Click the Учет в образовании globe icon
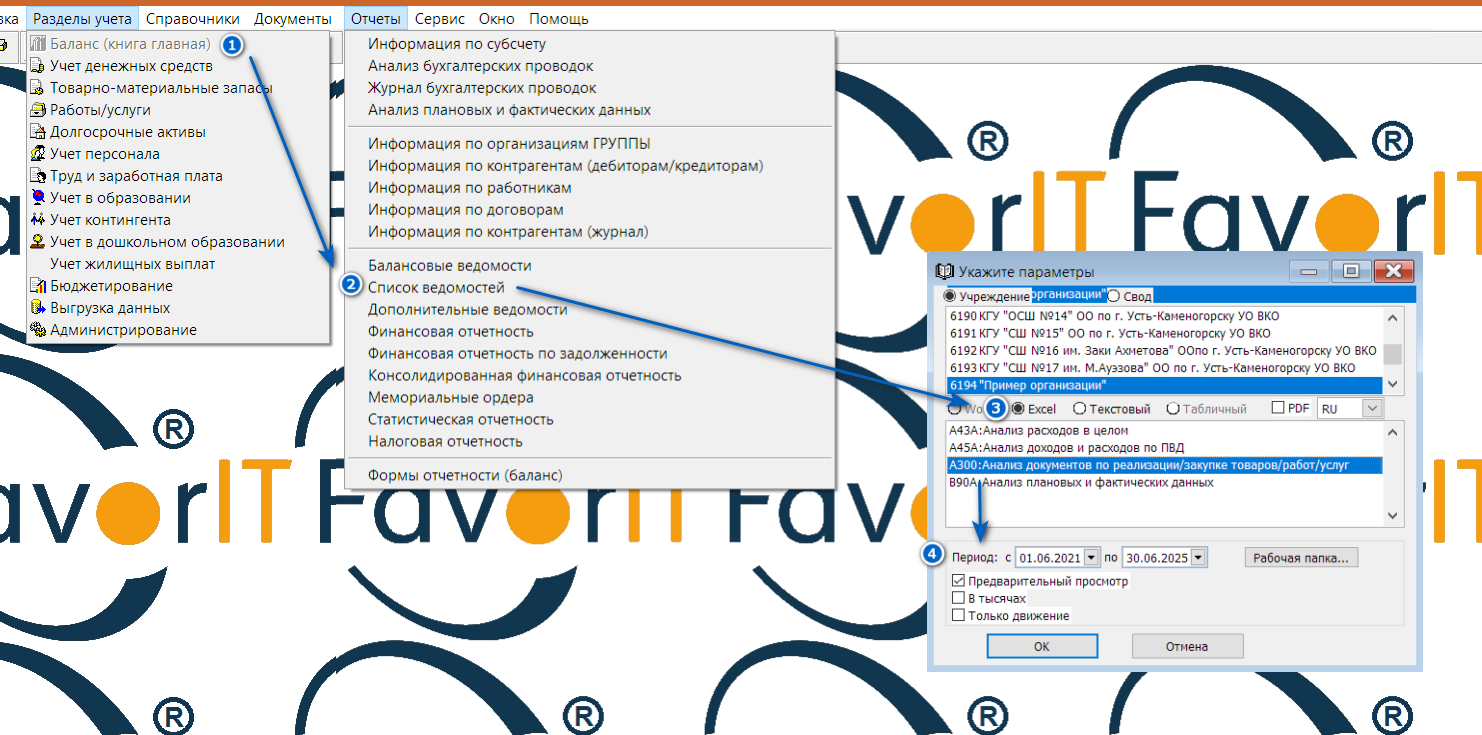Screen dimensions: 1482x735 tap(39, 198)
